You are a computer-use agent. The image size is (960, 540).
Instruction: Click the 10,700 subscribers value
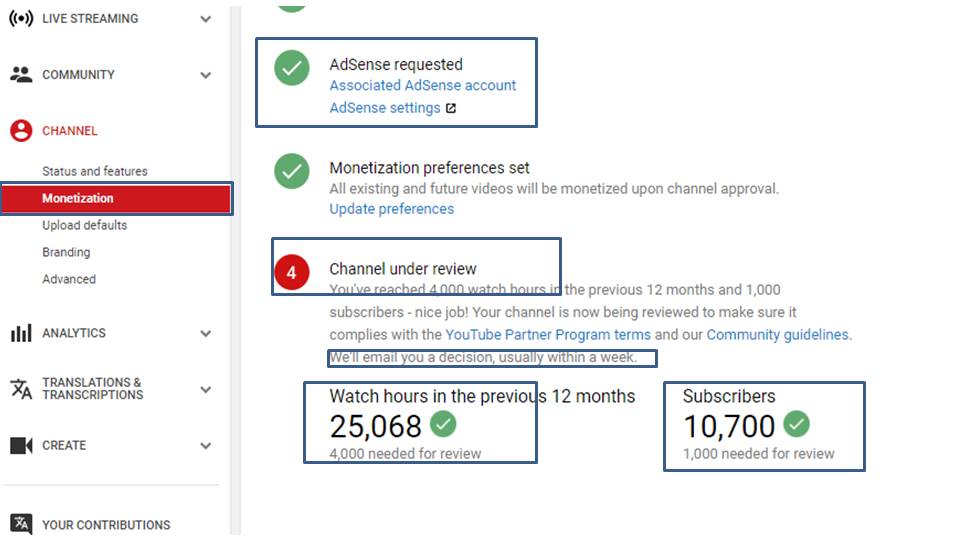[729, 426]
